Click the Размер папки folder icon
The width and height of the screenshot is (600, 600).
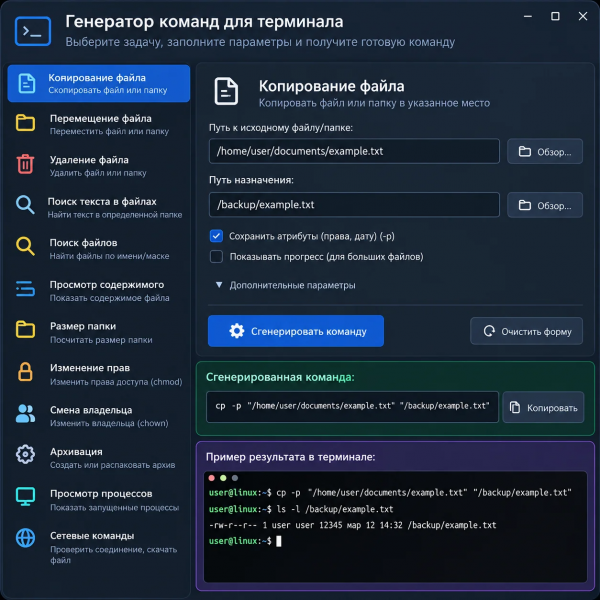click(26, 329)
